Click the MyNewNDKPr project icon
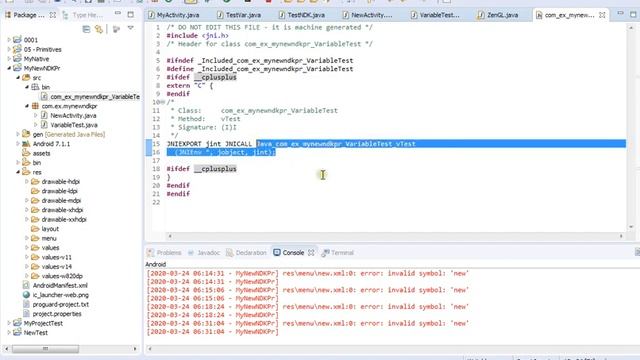Image resolution: width=640 pixels, height=360 pixels. (x=17, y=68)
